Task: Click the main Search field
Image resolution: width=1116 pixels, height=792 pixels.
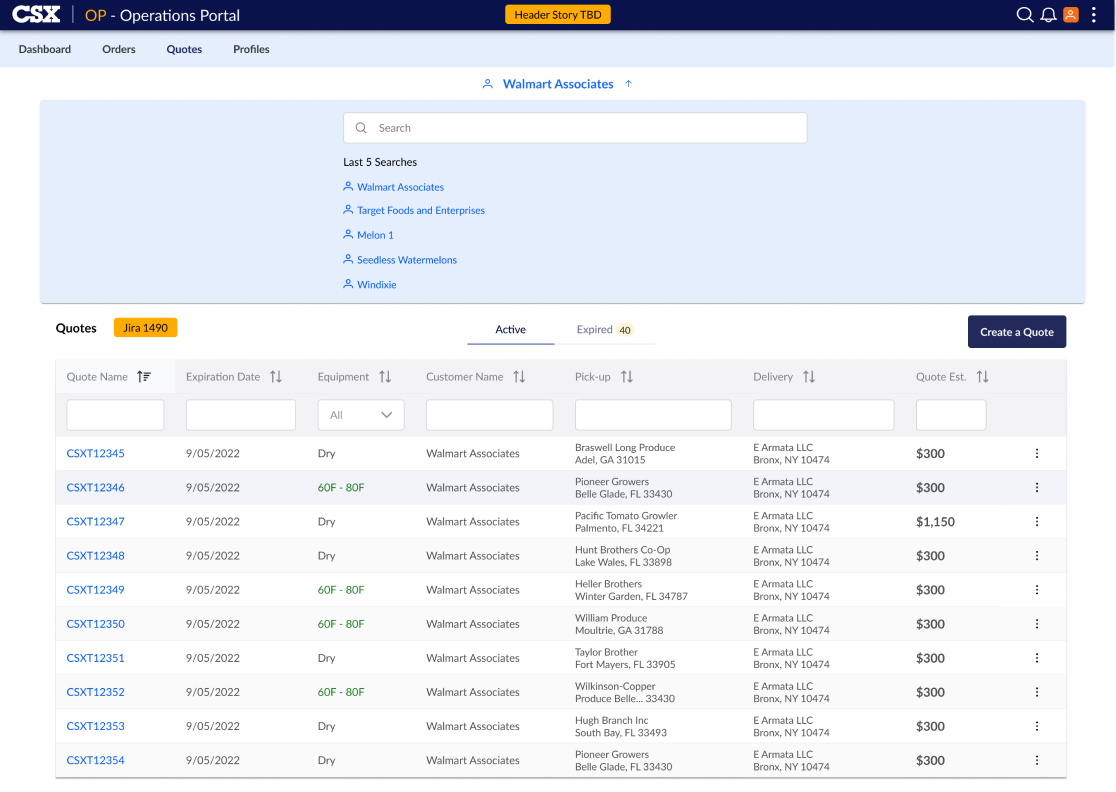Action: pyautogui.click(x=575, y=128)
